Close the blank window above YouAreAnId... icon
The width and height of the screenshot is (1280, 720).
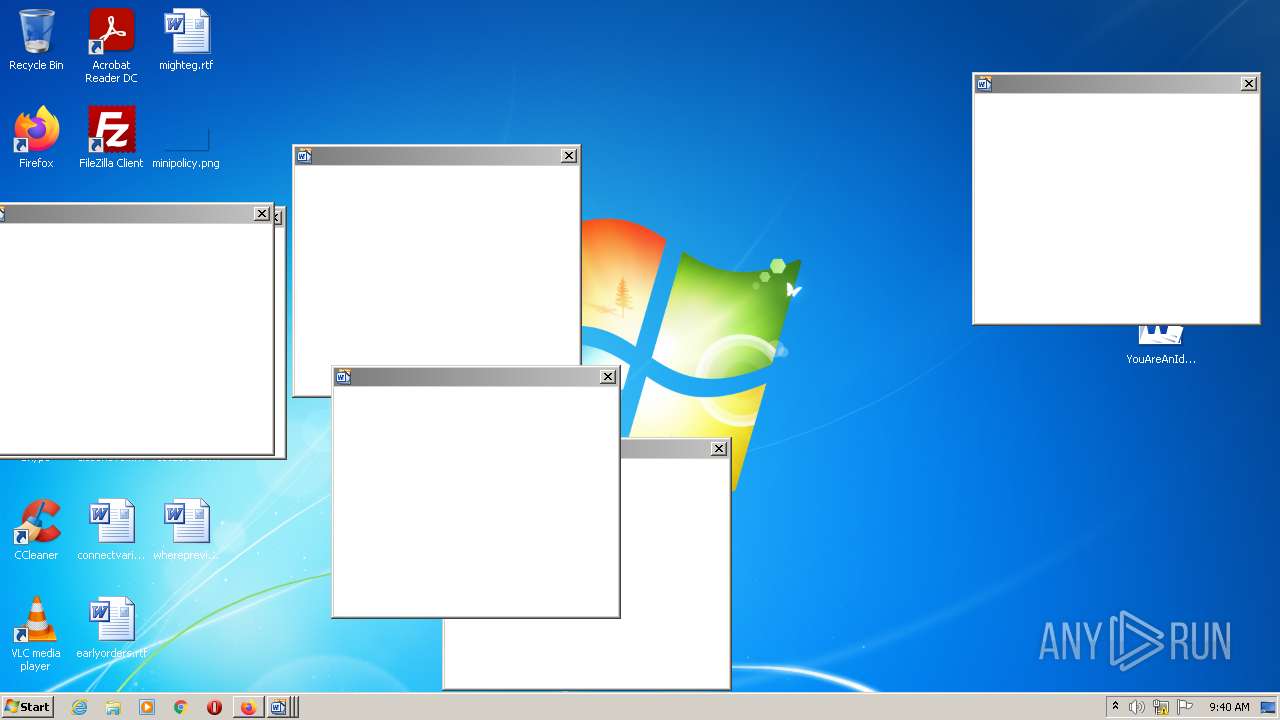pos(1248,84)
